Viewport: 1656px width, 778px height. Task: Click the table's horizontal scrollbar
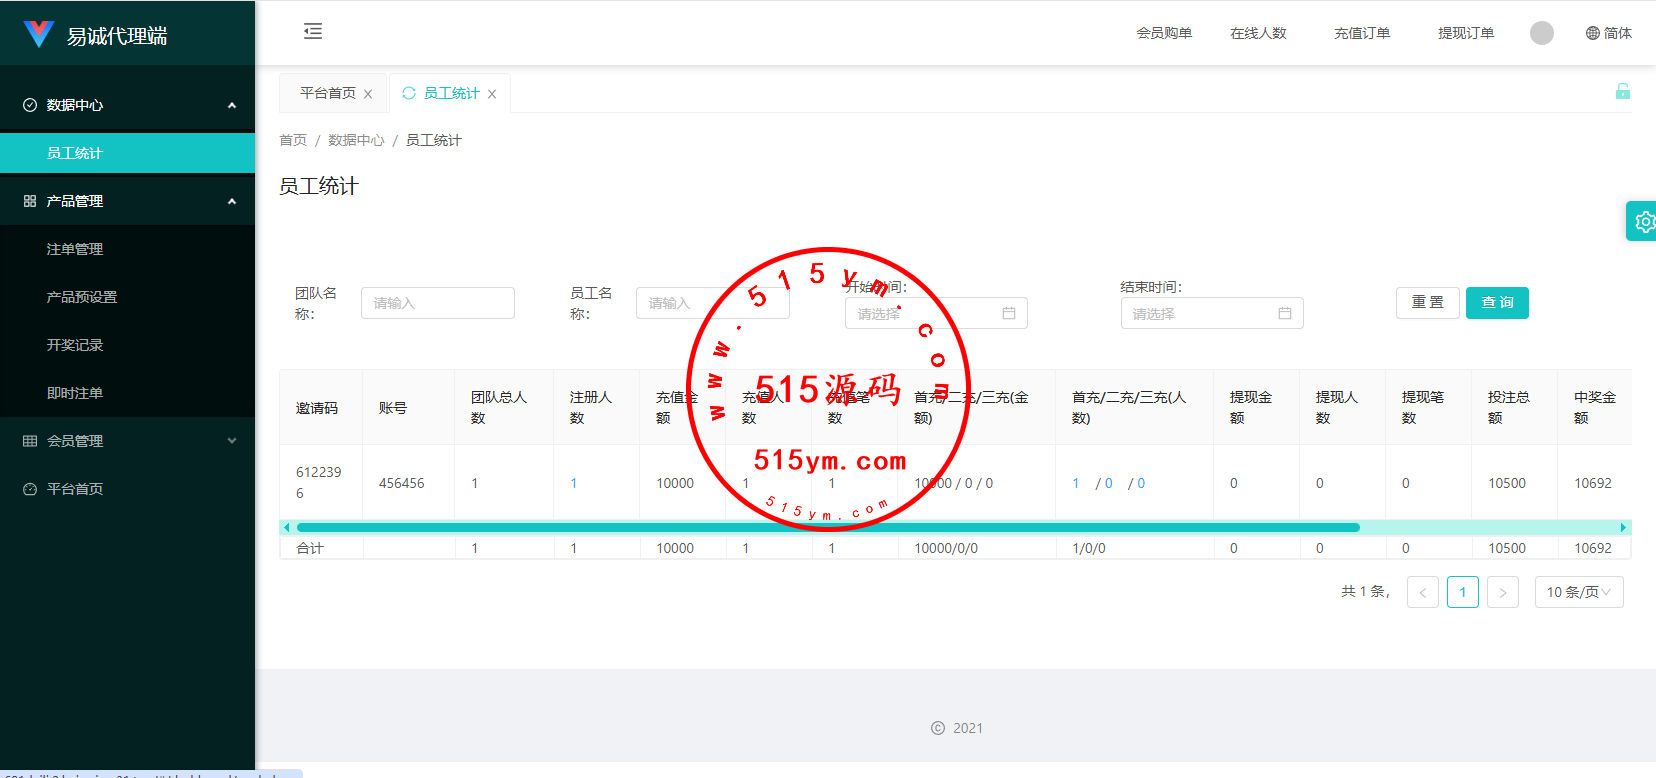pyautogui.click(x=827, y=527)
